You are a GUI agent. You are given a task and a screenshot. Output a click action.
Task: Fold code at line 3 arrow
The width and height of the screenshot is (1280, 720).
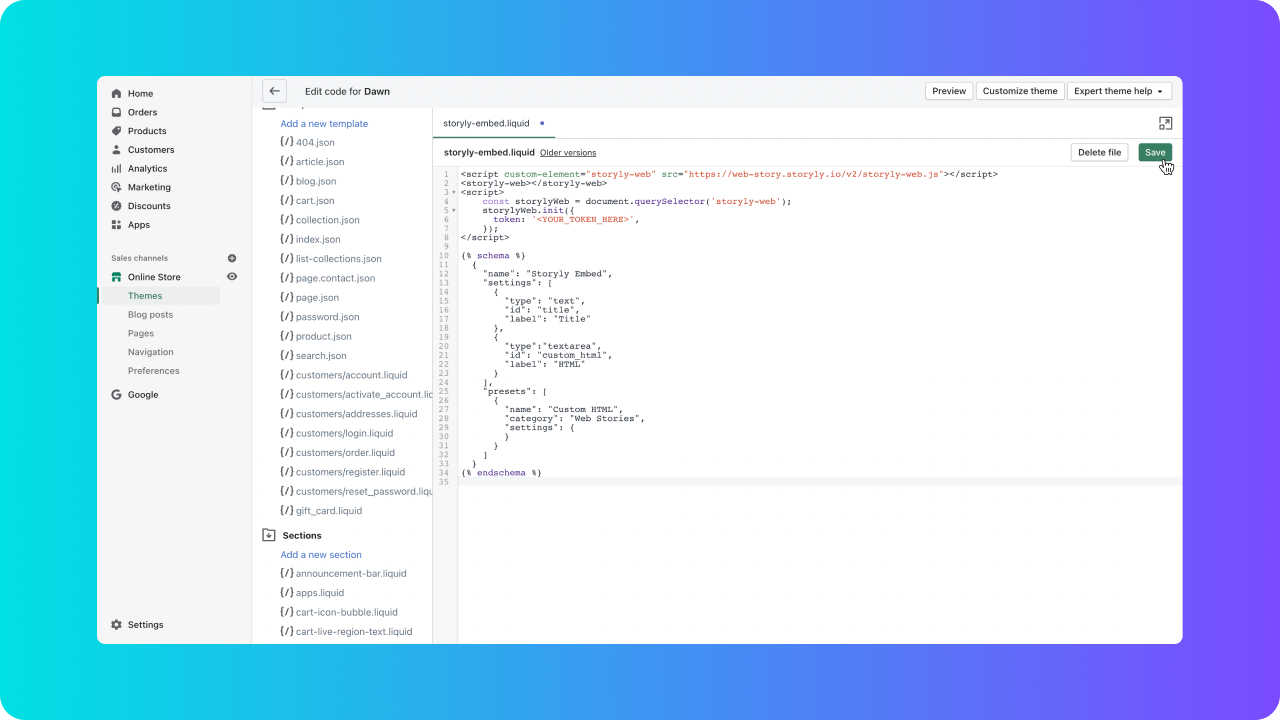453,192
